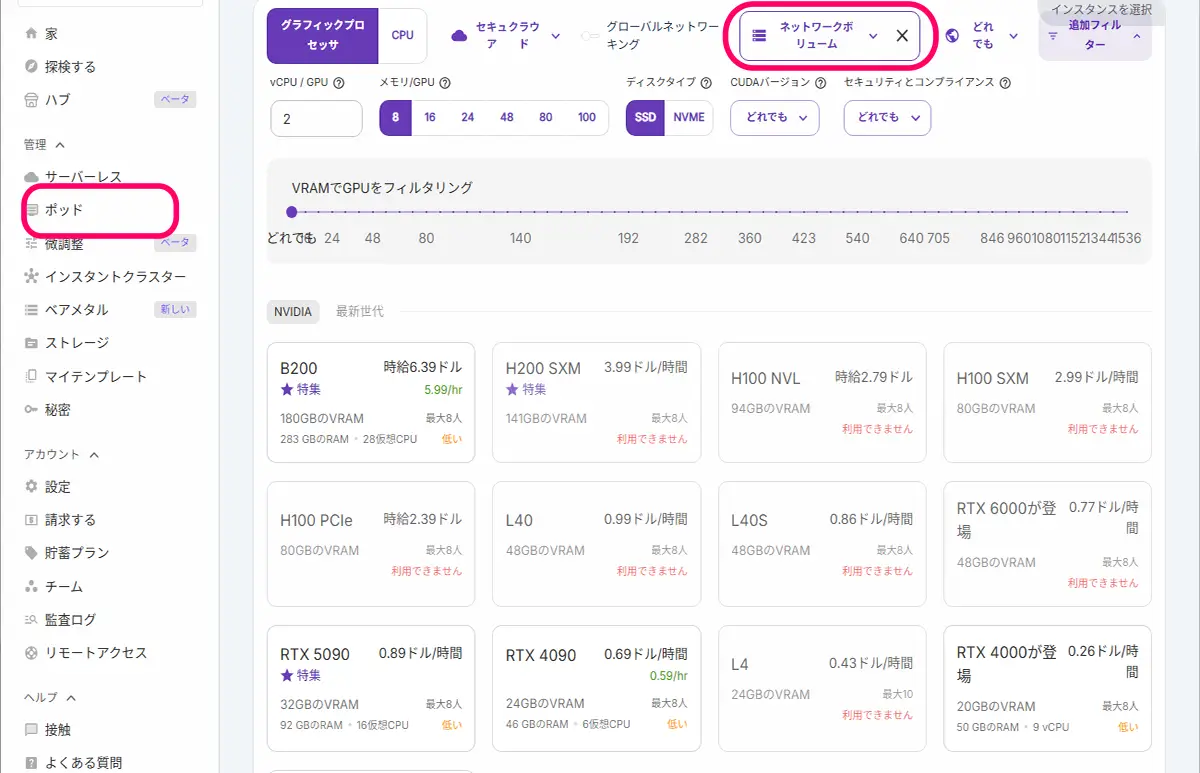This screenshot has height=773, width=1200.
Task: Select the インスタントクラスター cluster icon
Action: [31, 276]
